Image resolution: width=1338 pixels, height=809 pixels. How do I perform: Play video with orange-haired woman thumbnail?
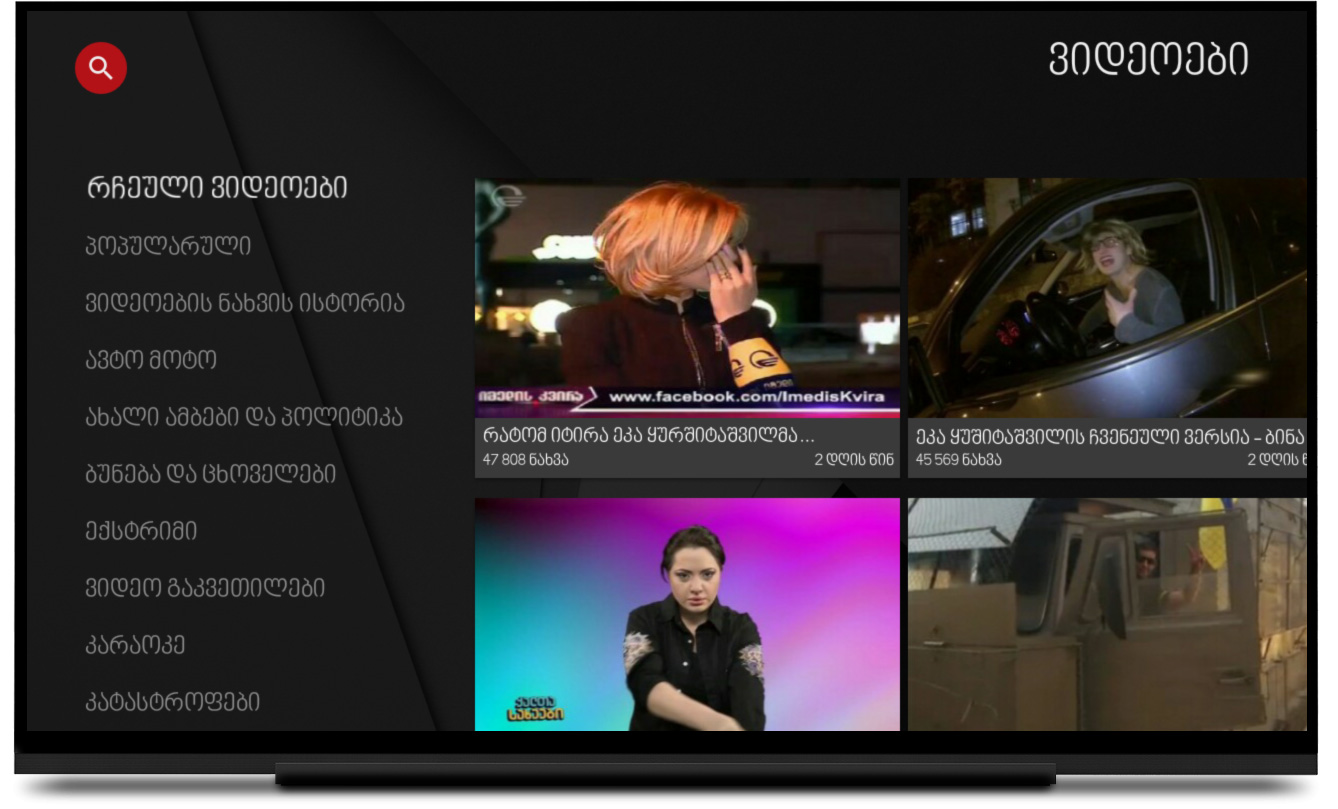[x=687, y=297]
